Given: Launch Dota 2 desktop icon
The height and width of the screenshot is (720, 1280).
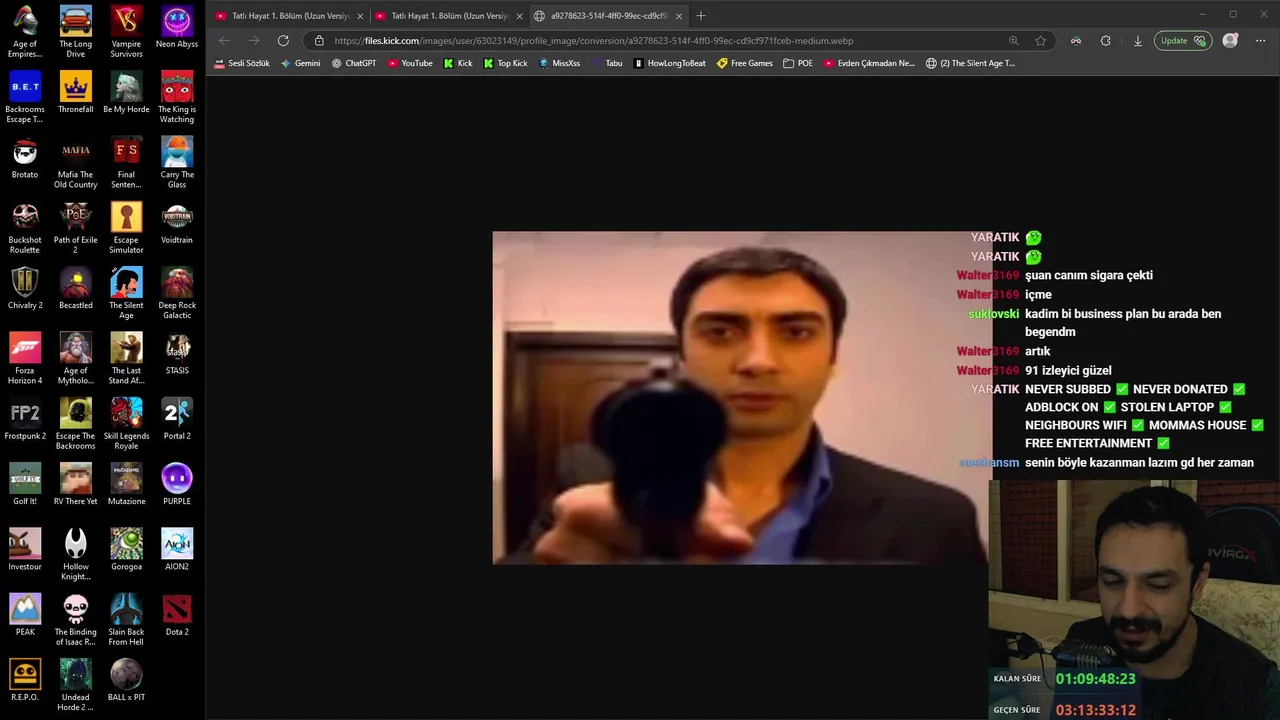Looking at the screenshot, I should [x=177, y=615].
